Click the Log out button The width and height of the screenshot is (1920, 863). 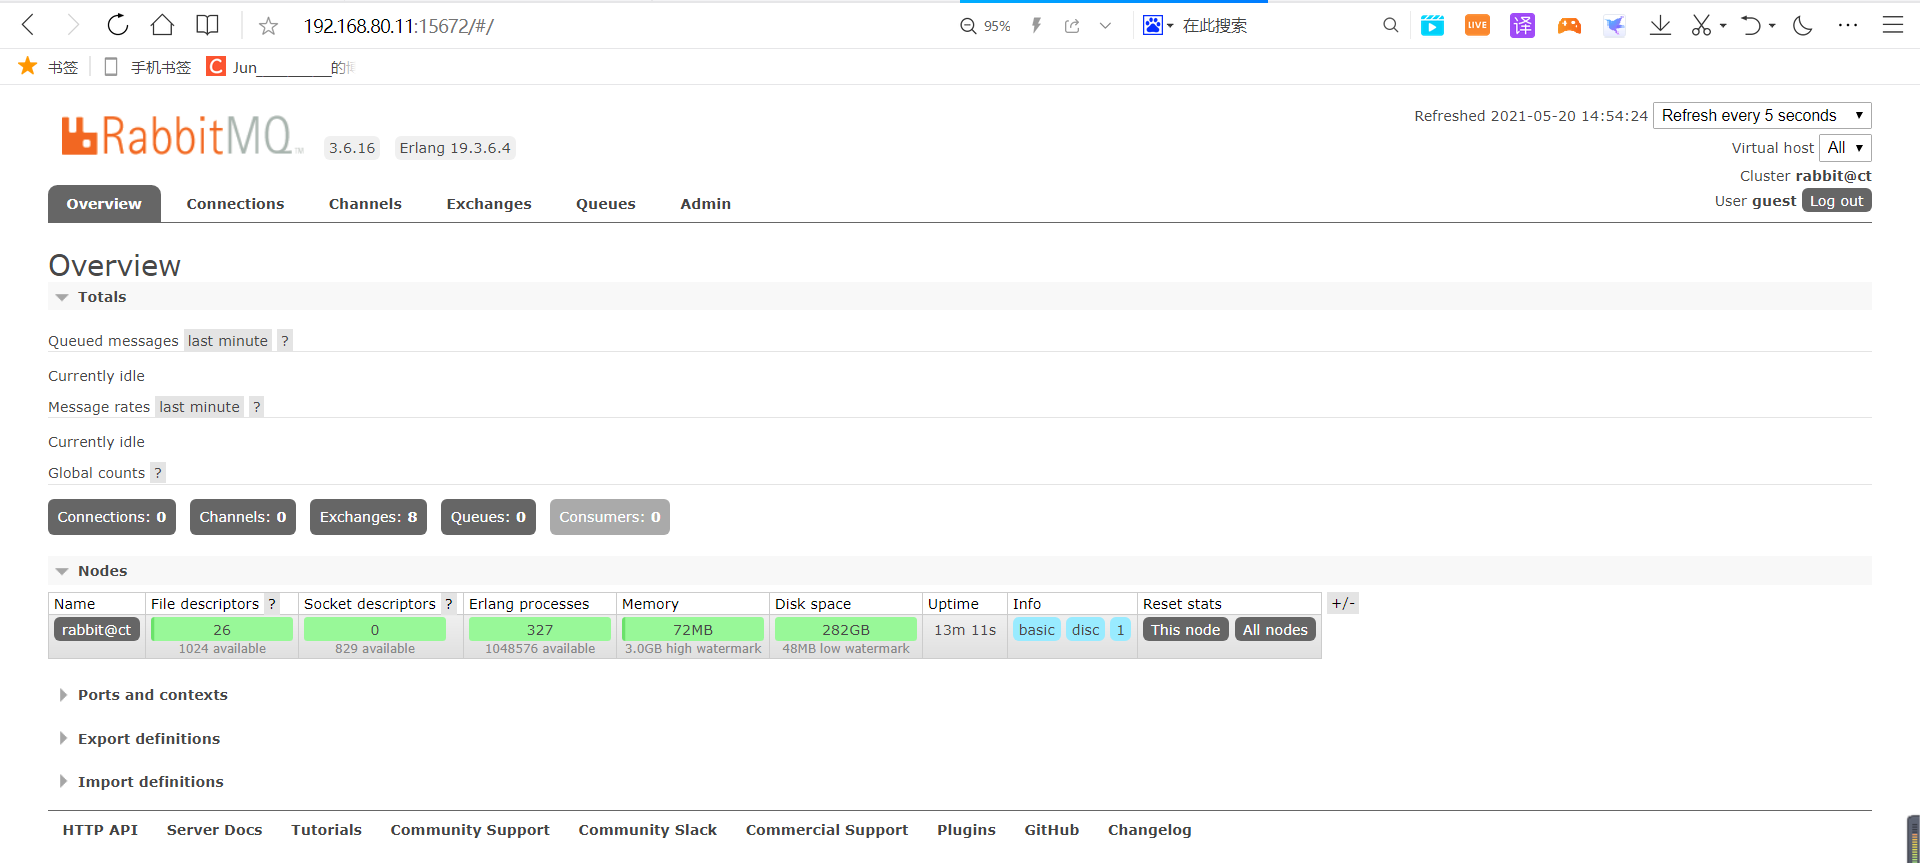pyautogui.click(x=1836, y=201)
